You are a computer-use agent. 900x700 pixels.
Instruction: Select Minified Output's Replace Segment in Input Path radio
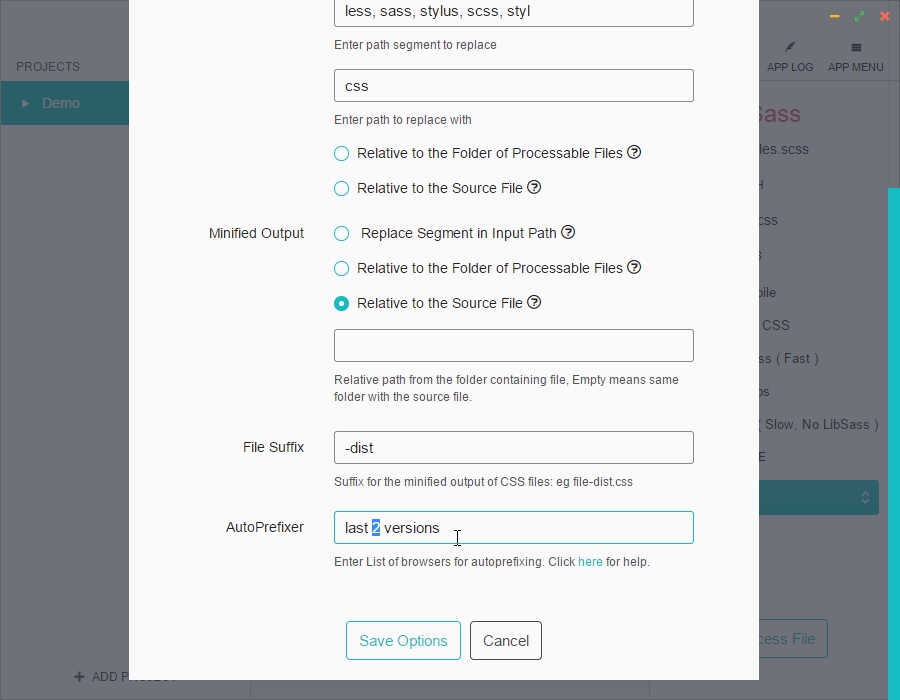point(342,233)
